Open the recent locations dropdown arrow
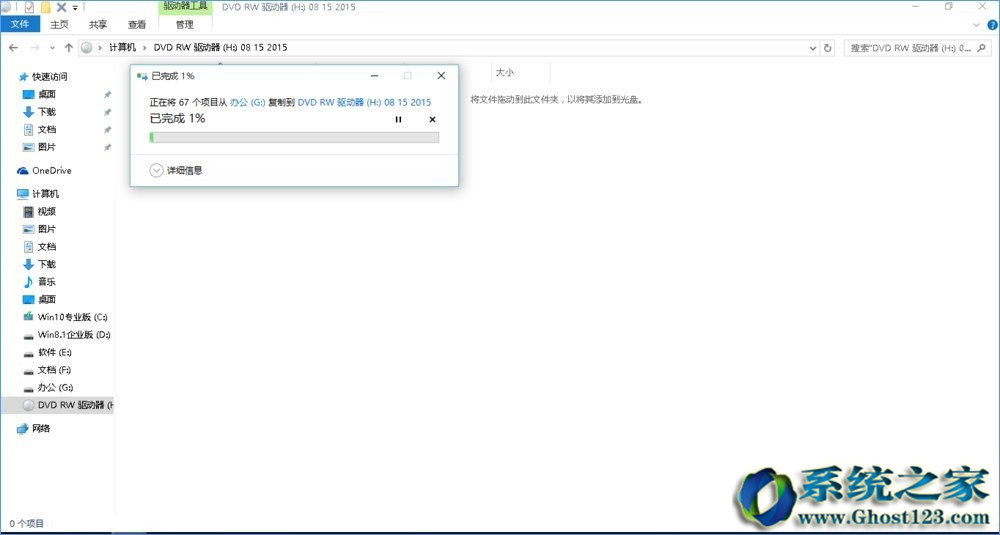The image size is (1000, 535). pyautogui.click(x=52, y=48)
